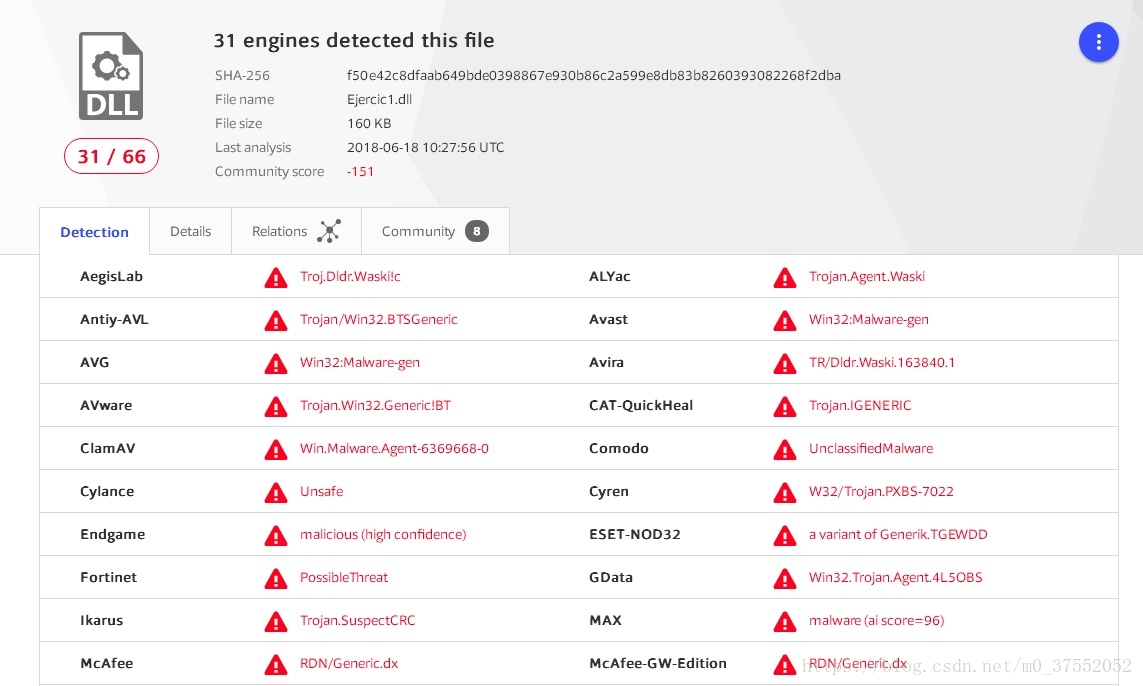Click the Unsafe result for Cylance
The image size is (1143, 686).
321,491
